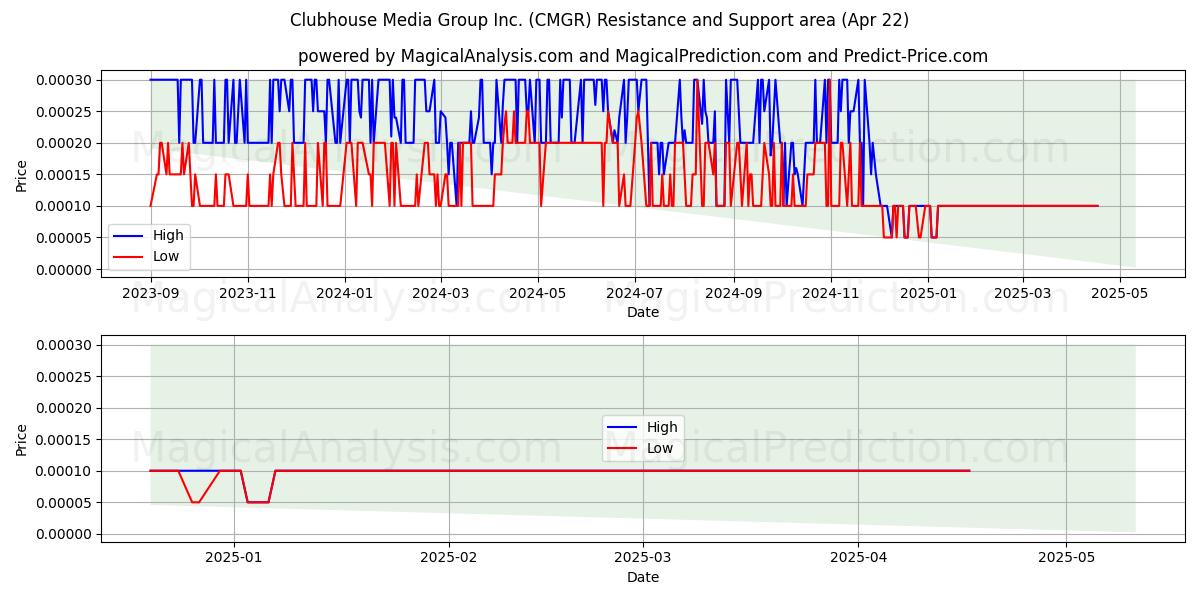Click the '2025-04' date tick label
1200x600 pixels.
pyautogui.click(x=858, y=558)
